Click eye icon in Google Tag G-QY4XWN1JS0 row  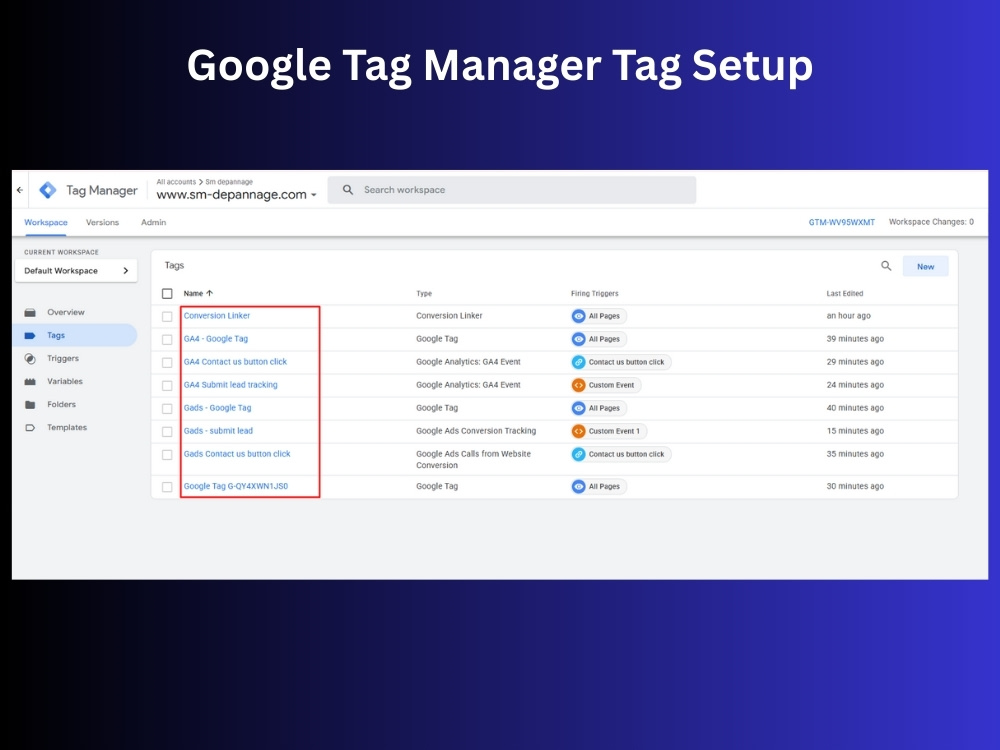click(578, 486)
